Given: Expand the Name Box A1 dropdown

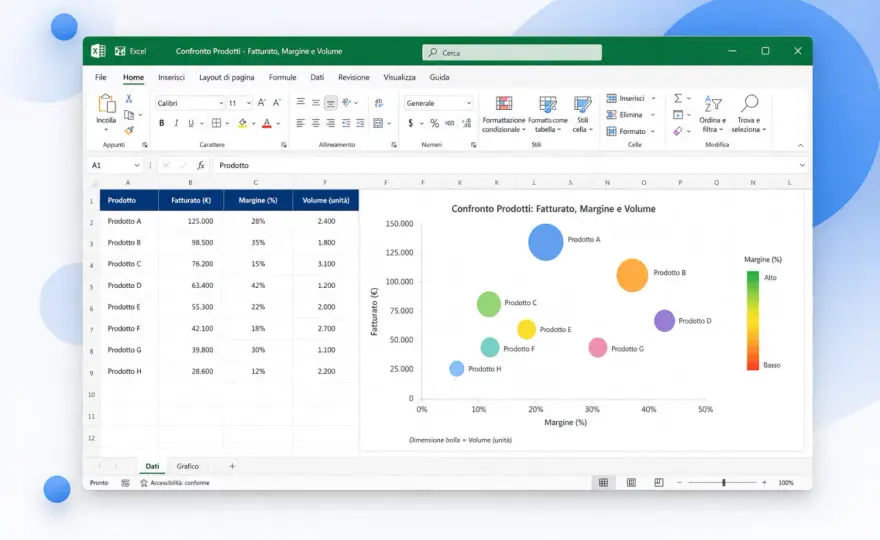Looking at the screenshot, I should [136, 165].
